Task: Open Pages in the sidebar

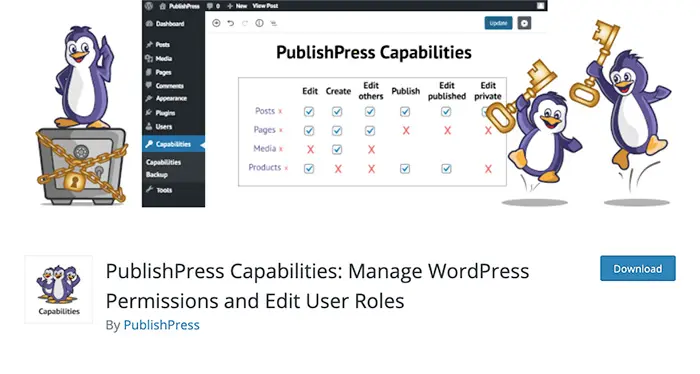Action: tap(158, 72)
